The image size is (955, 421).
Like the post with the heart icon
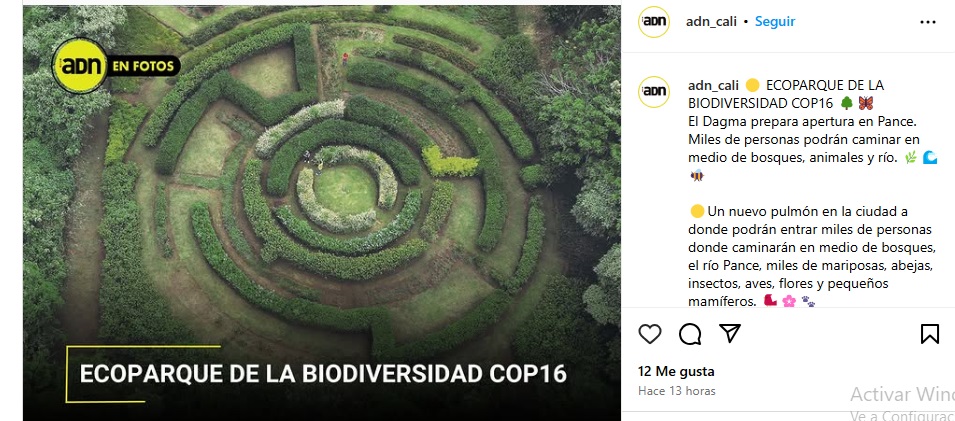(650, 334)
